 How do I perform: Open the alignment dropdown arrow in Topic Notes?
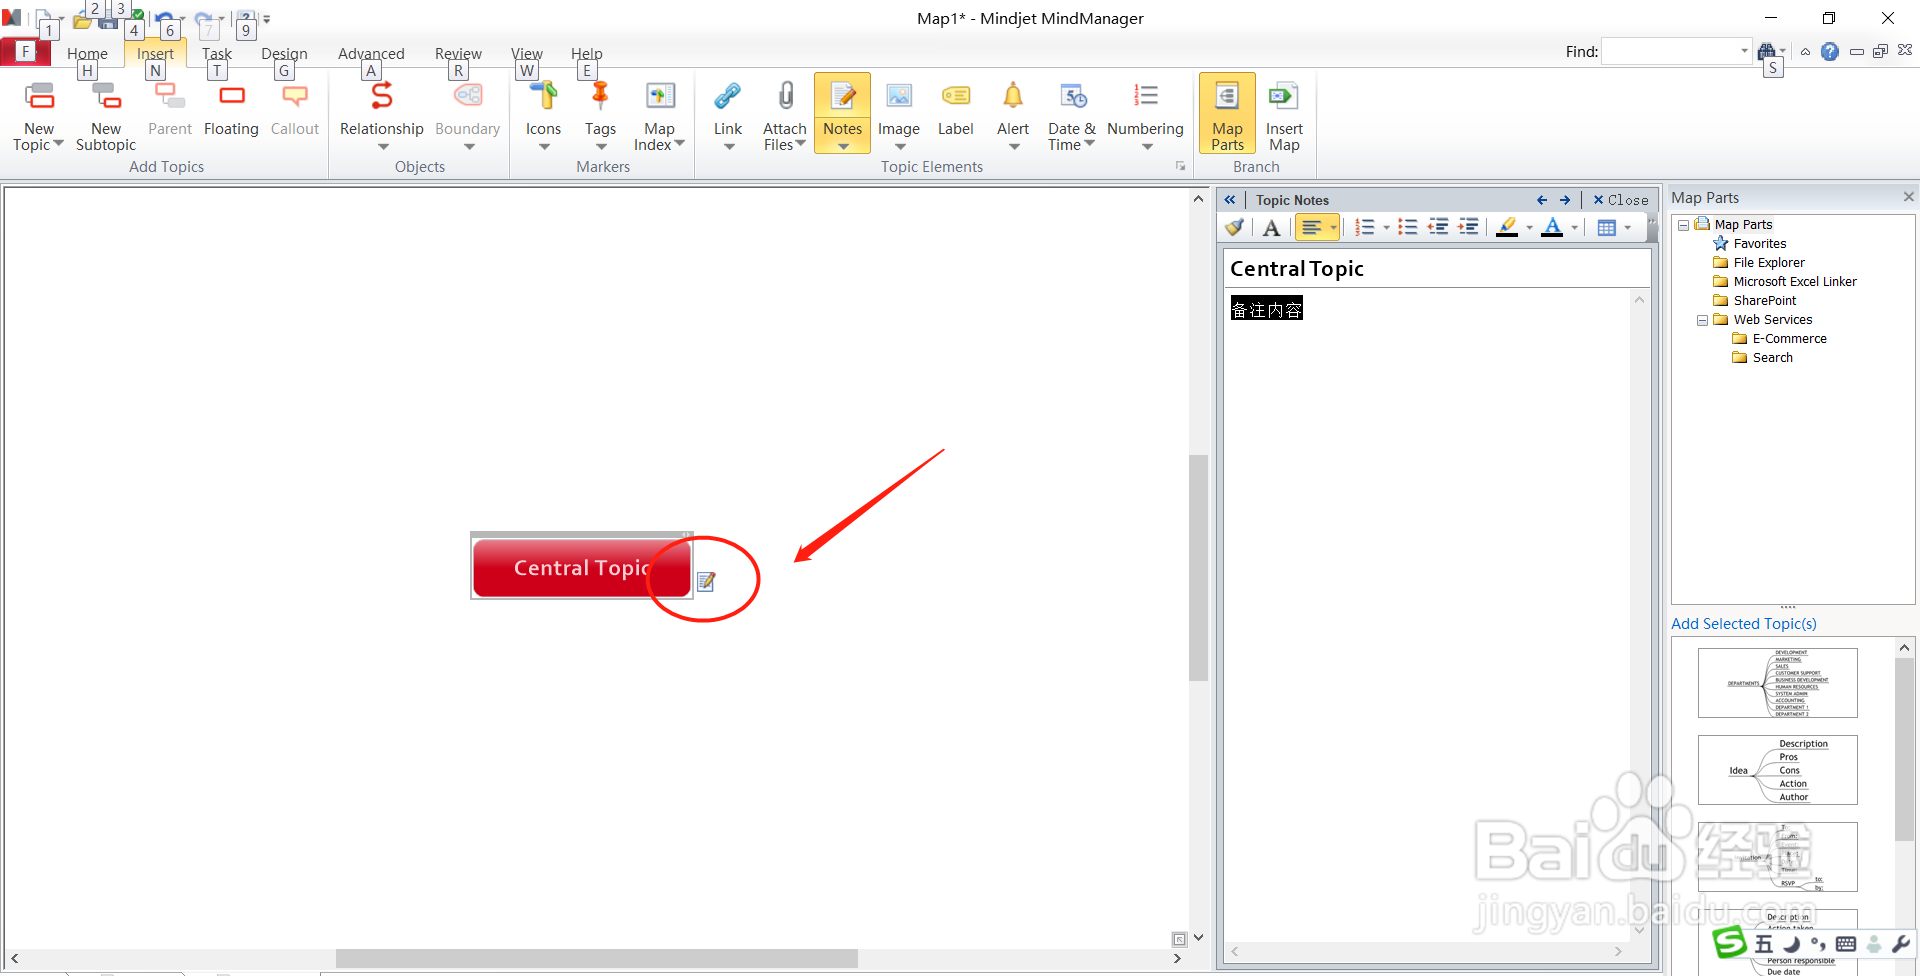point(1333,228)
